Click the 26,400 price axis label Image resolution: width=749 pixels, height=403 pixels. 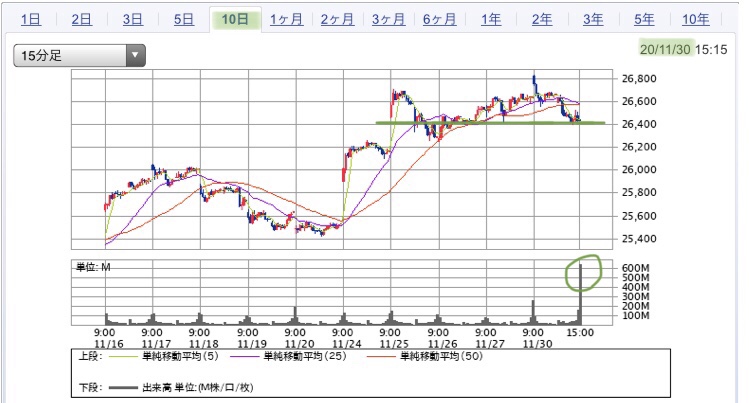click(x=639, y=124)
